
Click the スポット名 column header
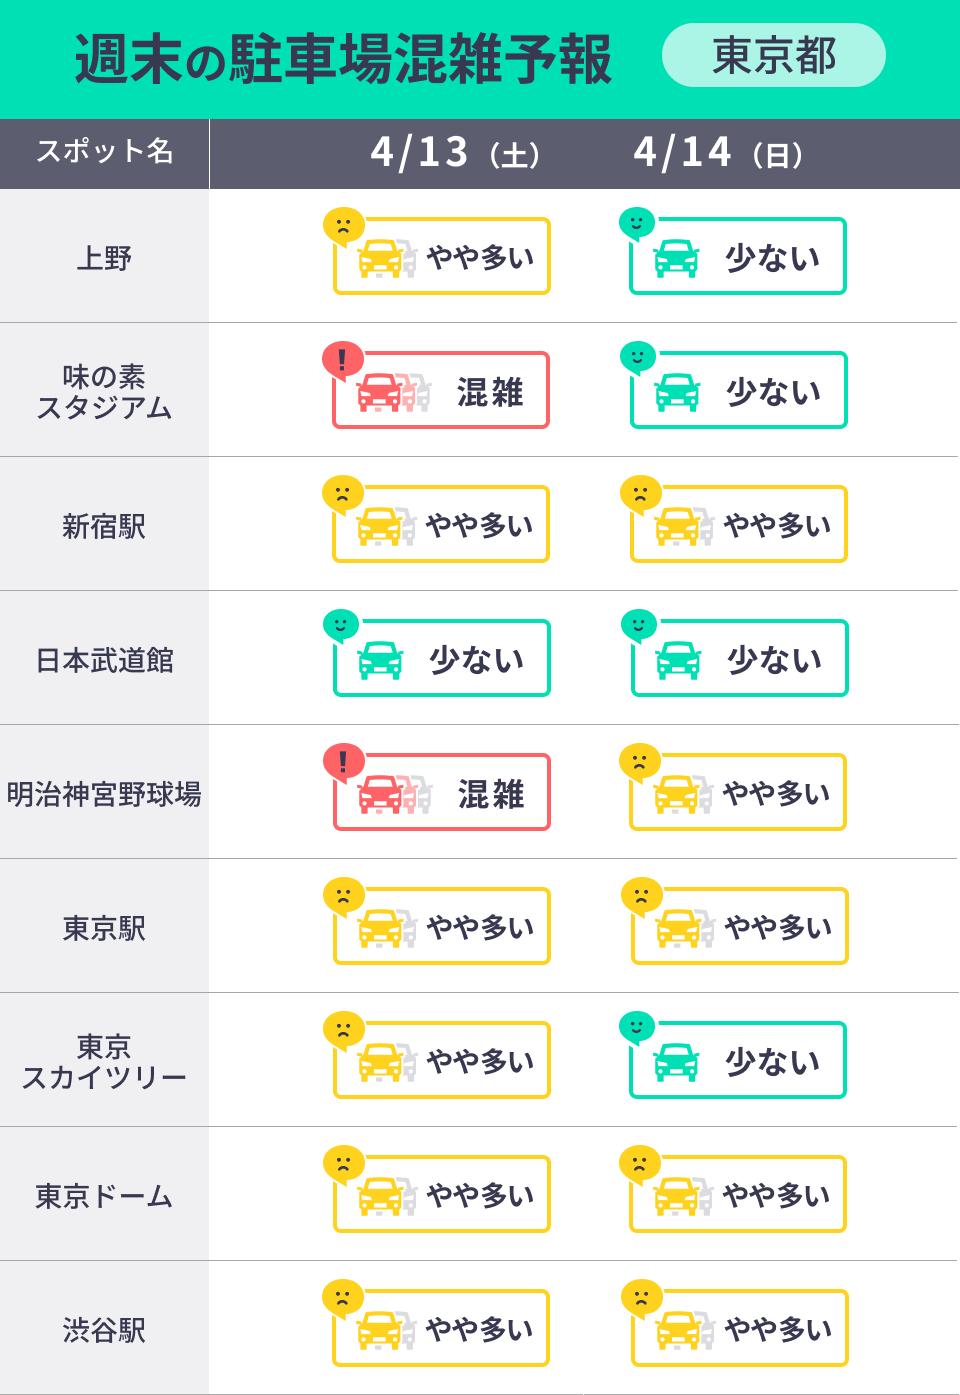[x=104, y=152]
